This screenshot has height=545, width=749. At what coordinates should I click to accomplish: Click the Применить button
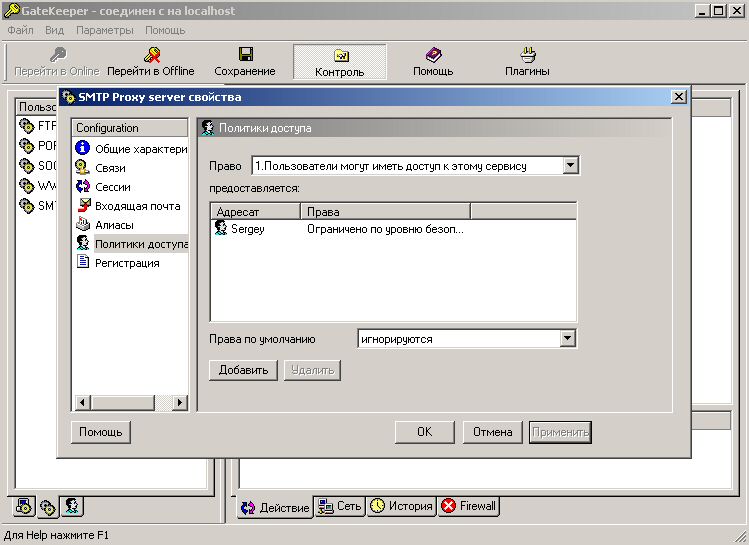[x=560, y=432]
